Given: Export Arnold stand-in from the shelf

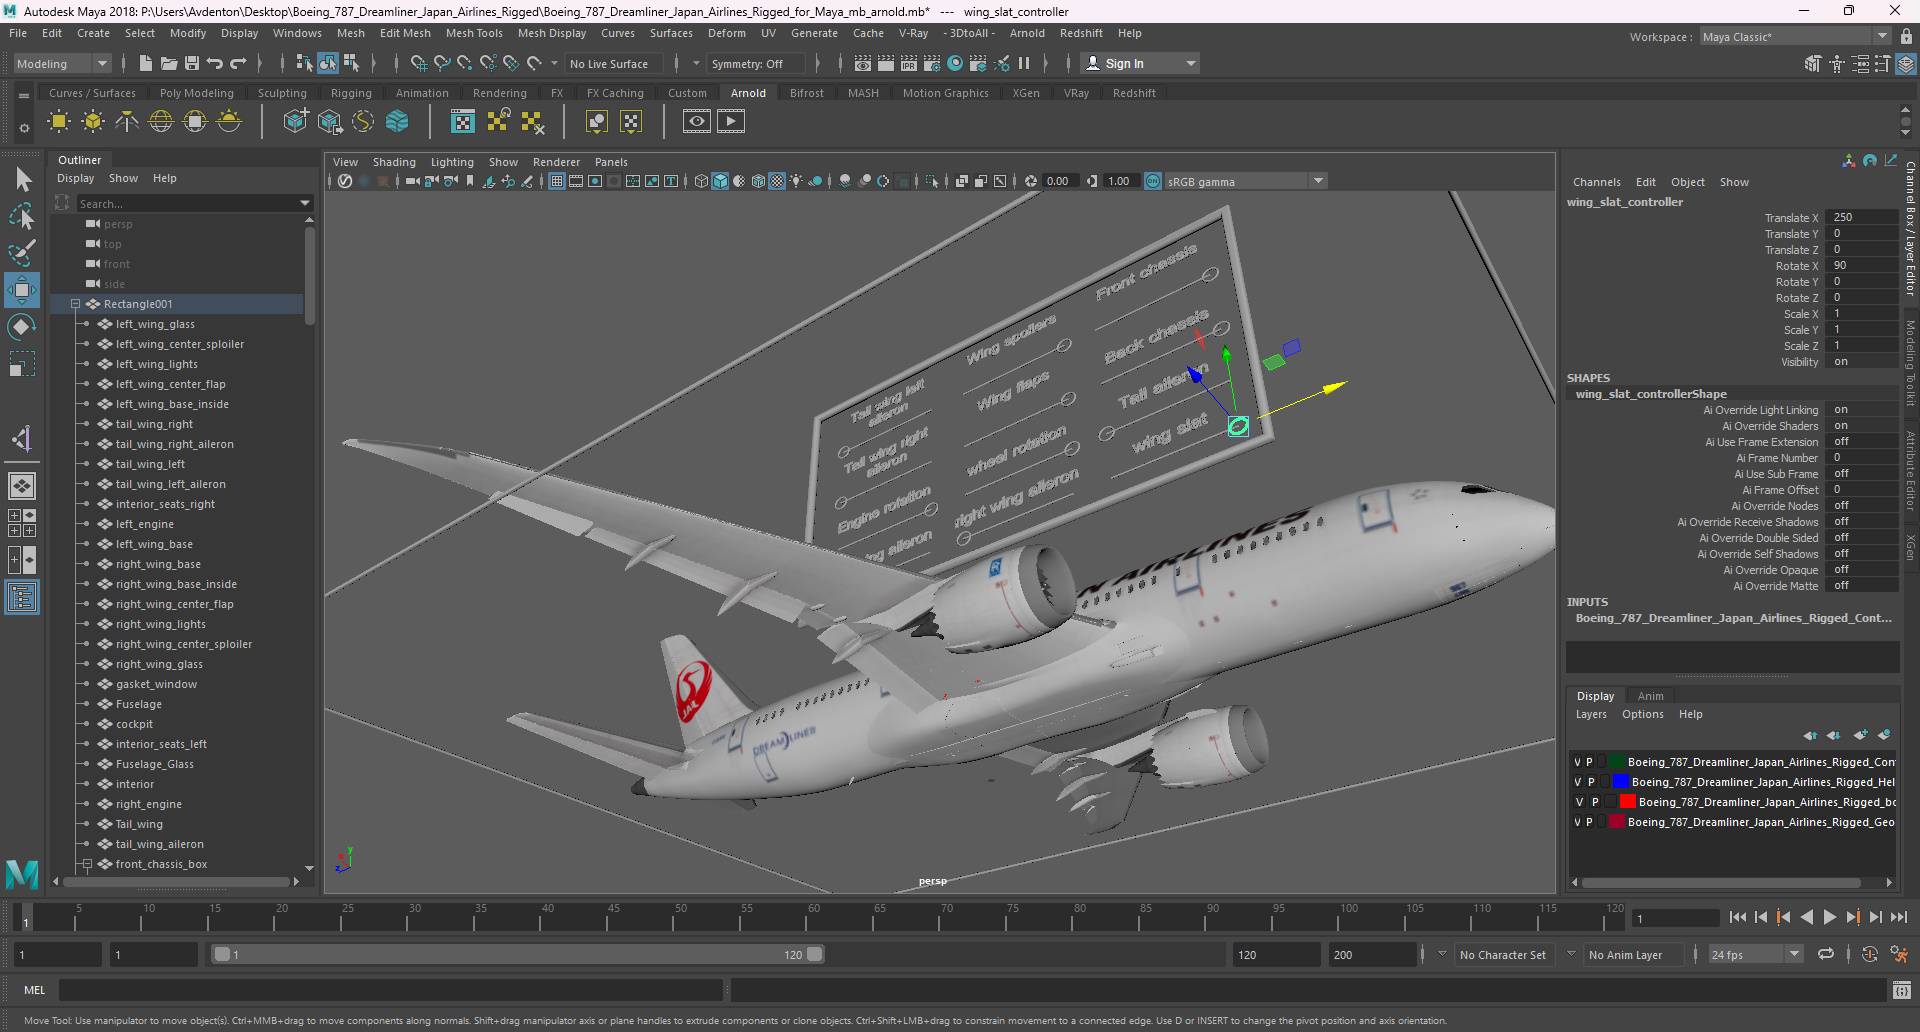Looking at the screenshot, I should (329, 122).
